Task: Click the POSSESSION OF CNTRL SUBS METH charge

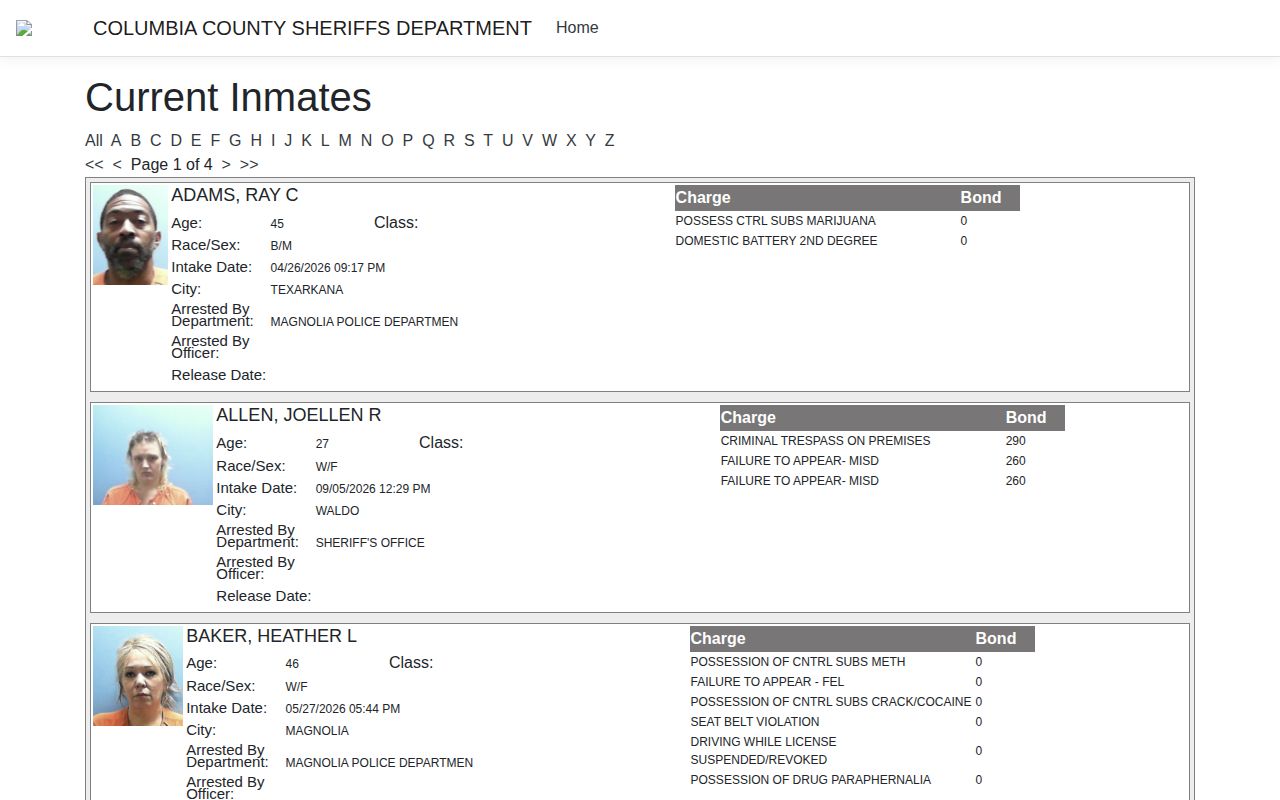Action: coord(798,662)
